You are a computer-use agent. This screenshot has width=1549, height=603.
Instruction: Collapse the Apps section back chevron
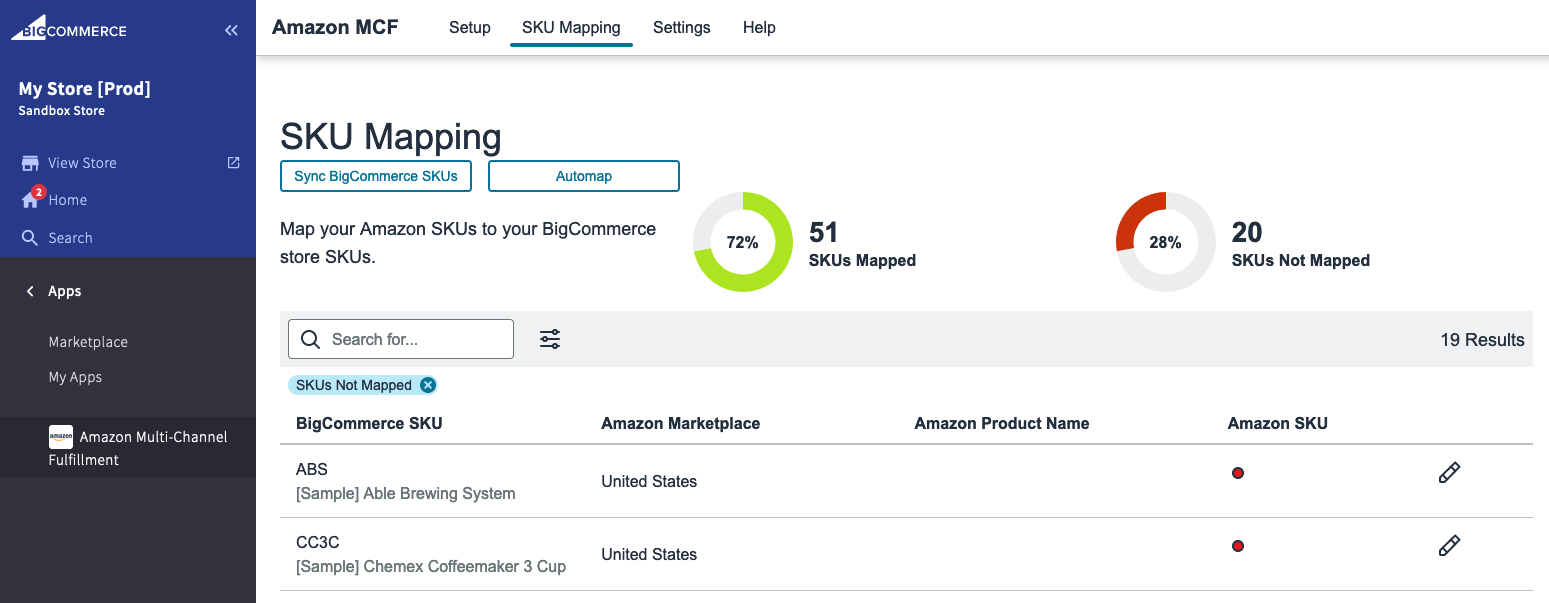tap(30, 291)
